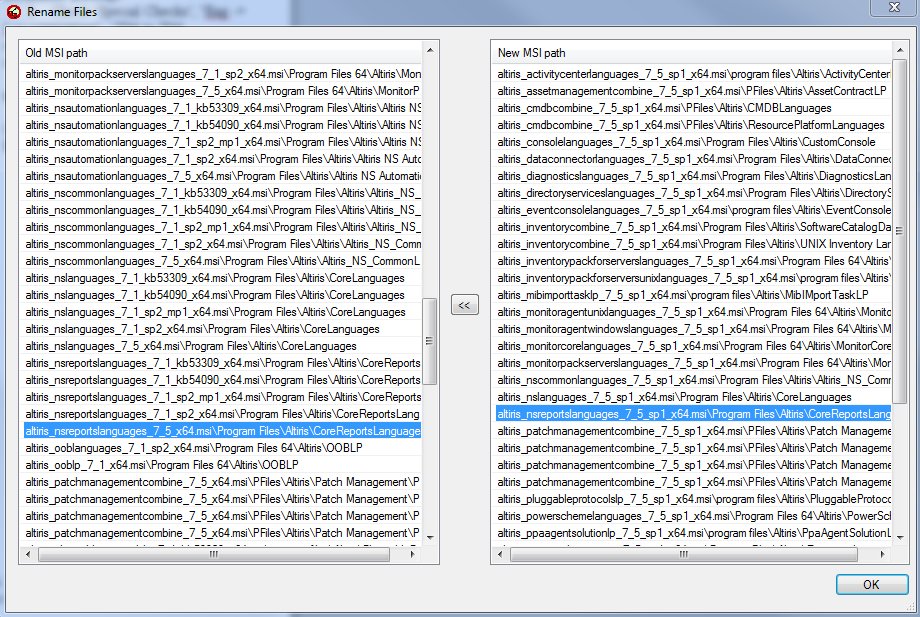Select old altiris_nslanguages_7_5_x64.msi row
Viewport: 920px width, 617px height.
[x=222, y=346]
